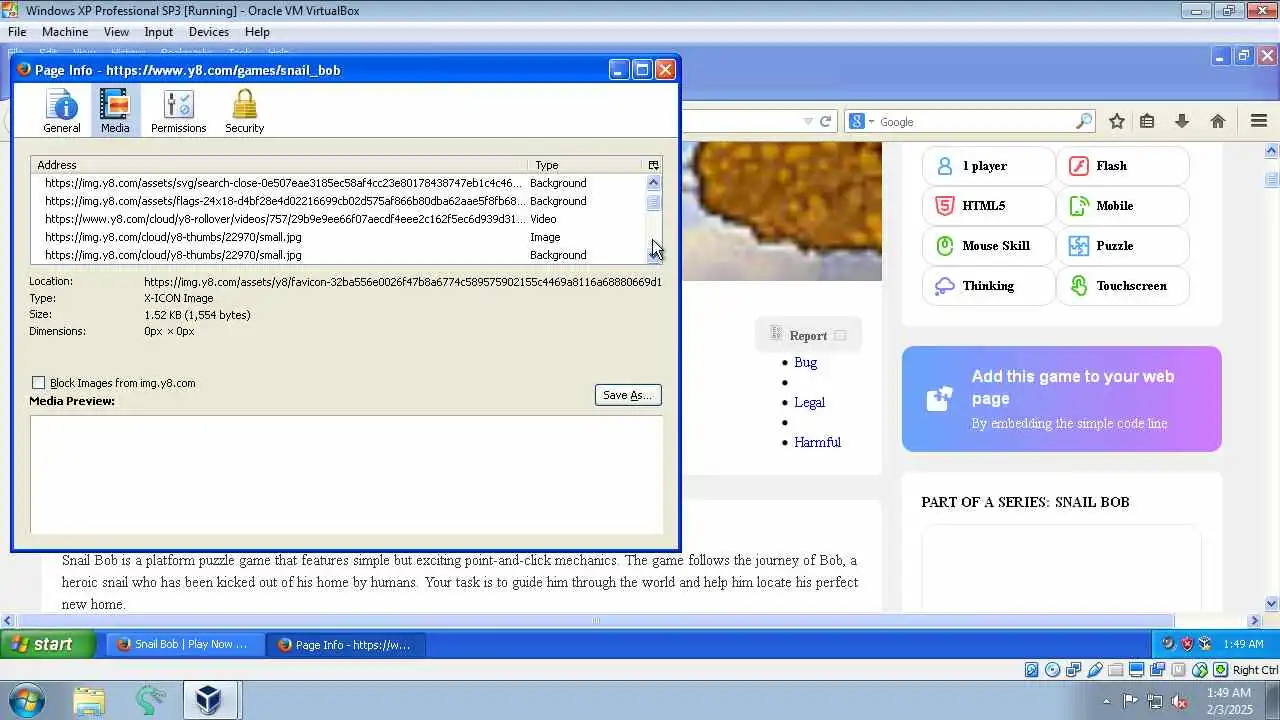Open the Flash tag
Image resolution: width=1280 pixels, height=720 pixels.
[x=1122, y=166]
